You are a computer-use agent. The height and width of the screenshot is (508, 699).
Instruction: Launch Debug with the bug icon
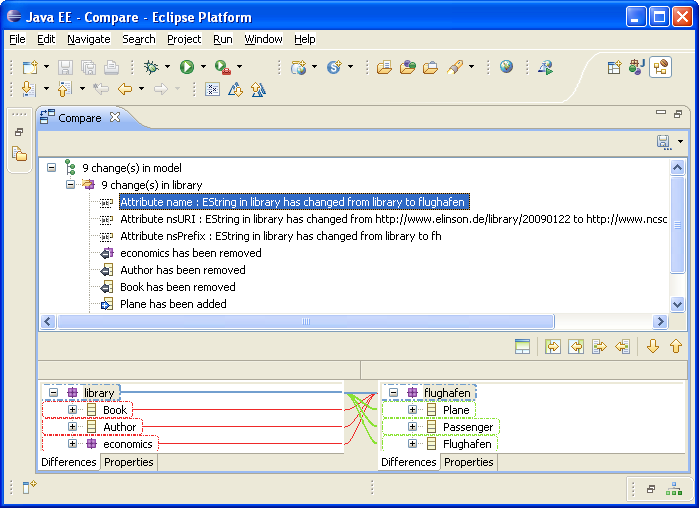click(x=151, y=67)
